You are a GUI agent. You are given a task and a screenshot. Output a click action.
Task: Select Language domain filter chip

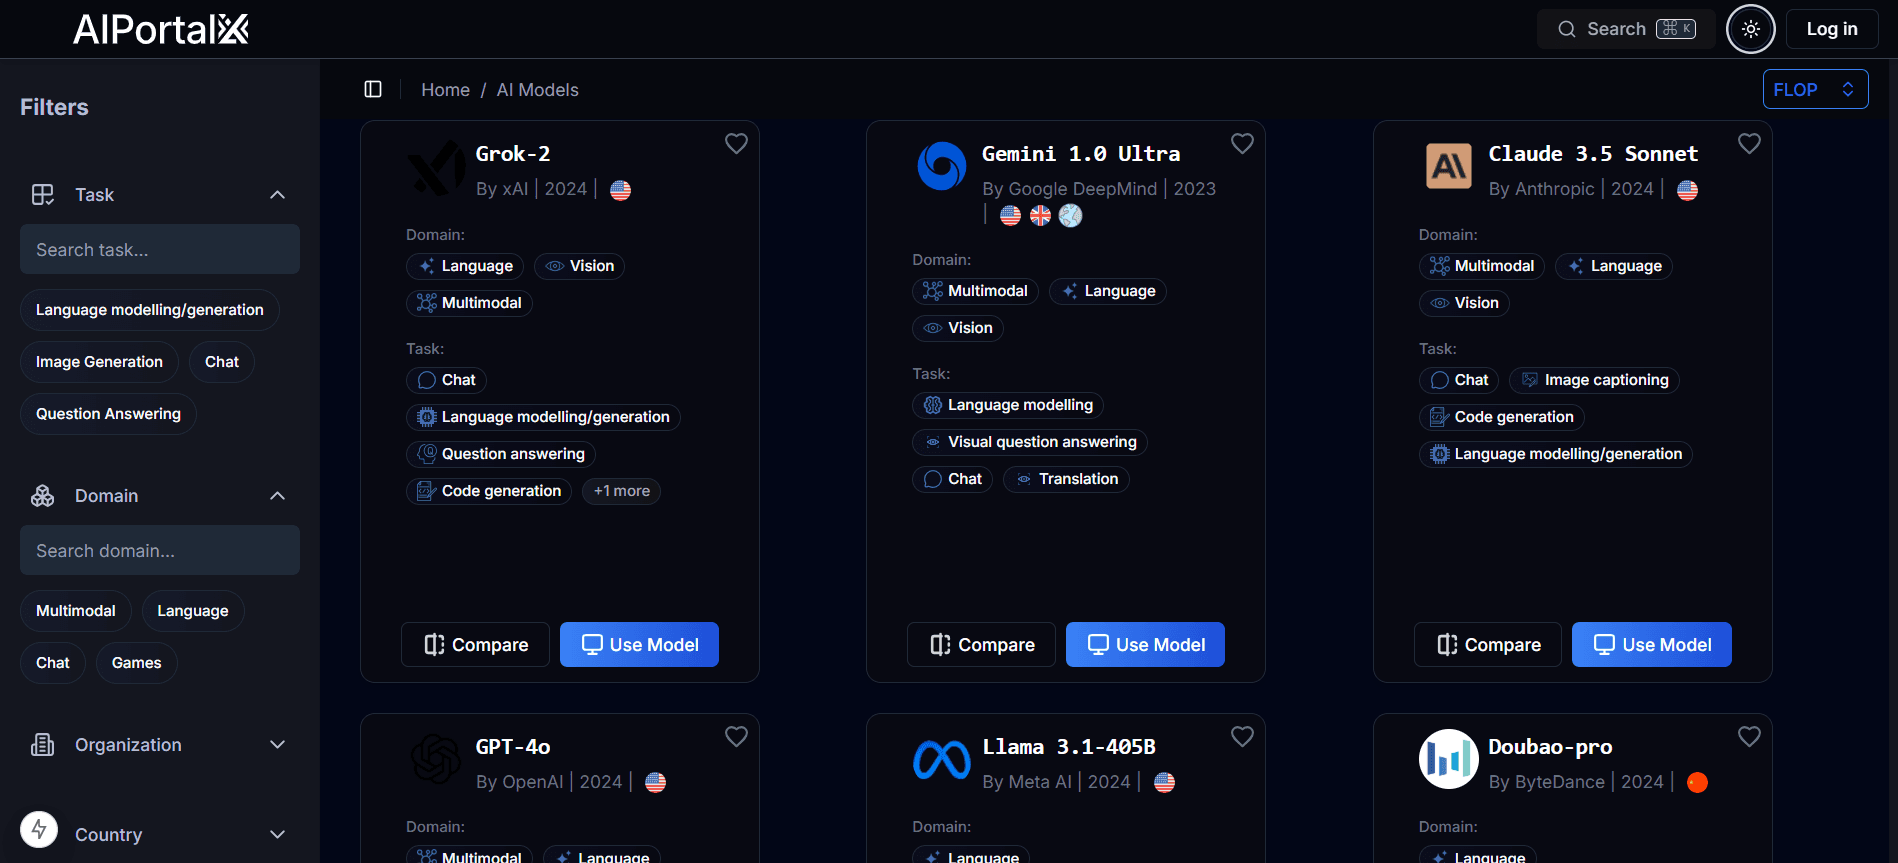[193, 611]
